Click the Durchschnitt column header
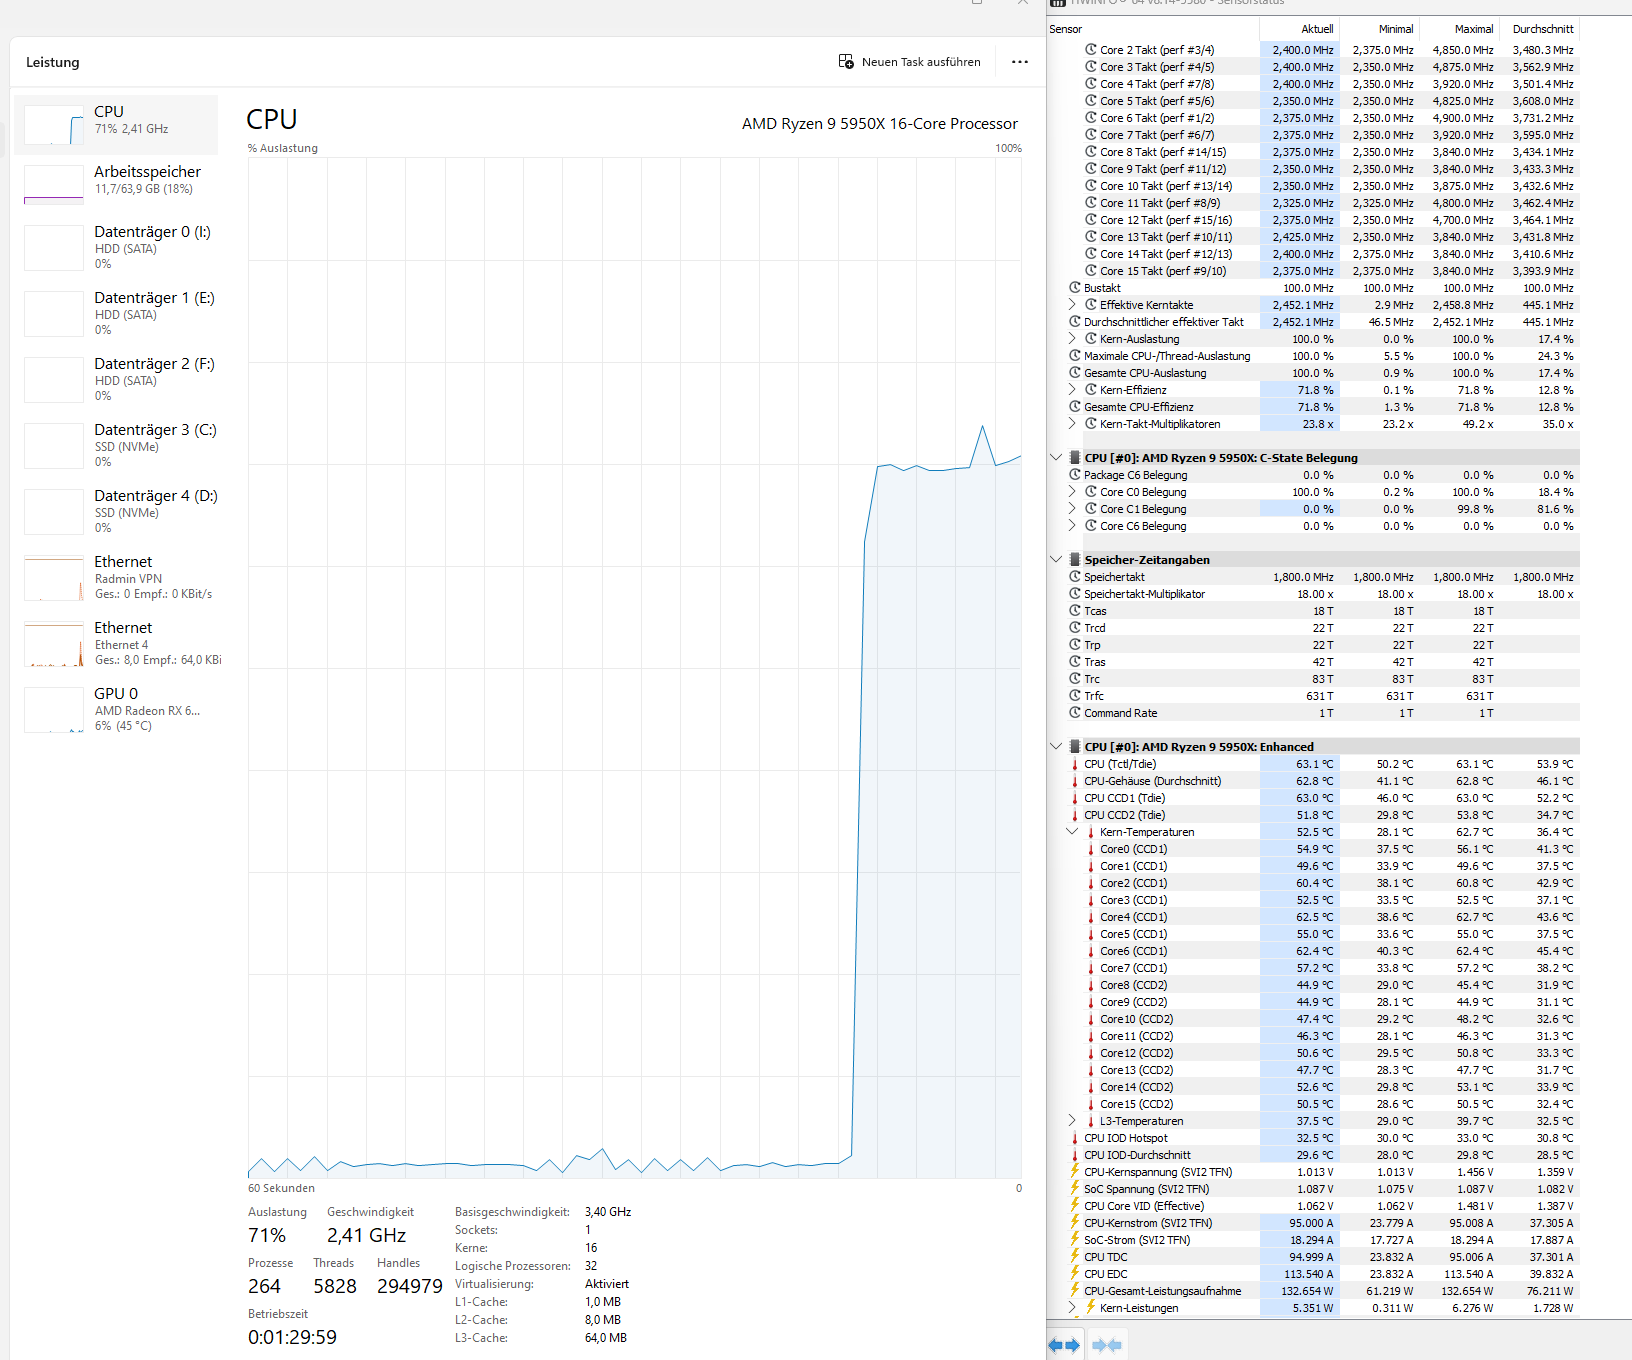Screen dimensions: 1632x1360 (x=1540, y=29)
